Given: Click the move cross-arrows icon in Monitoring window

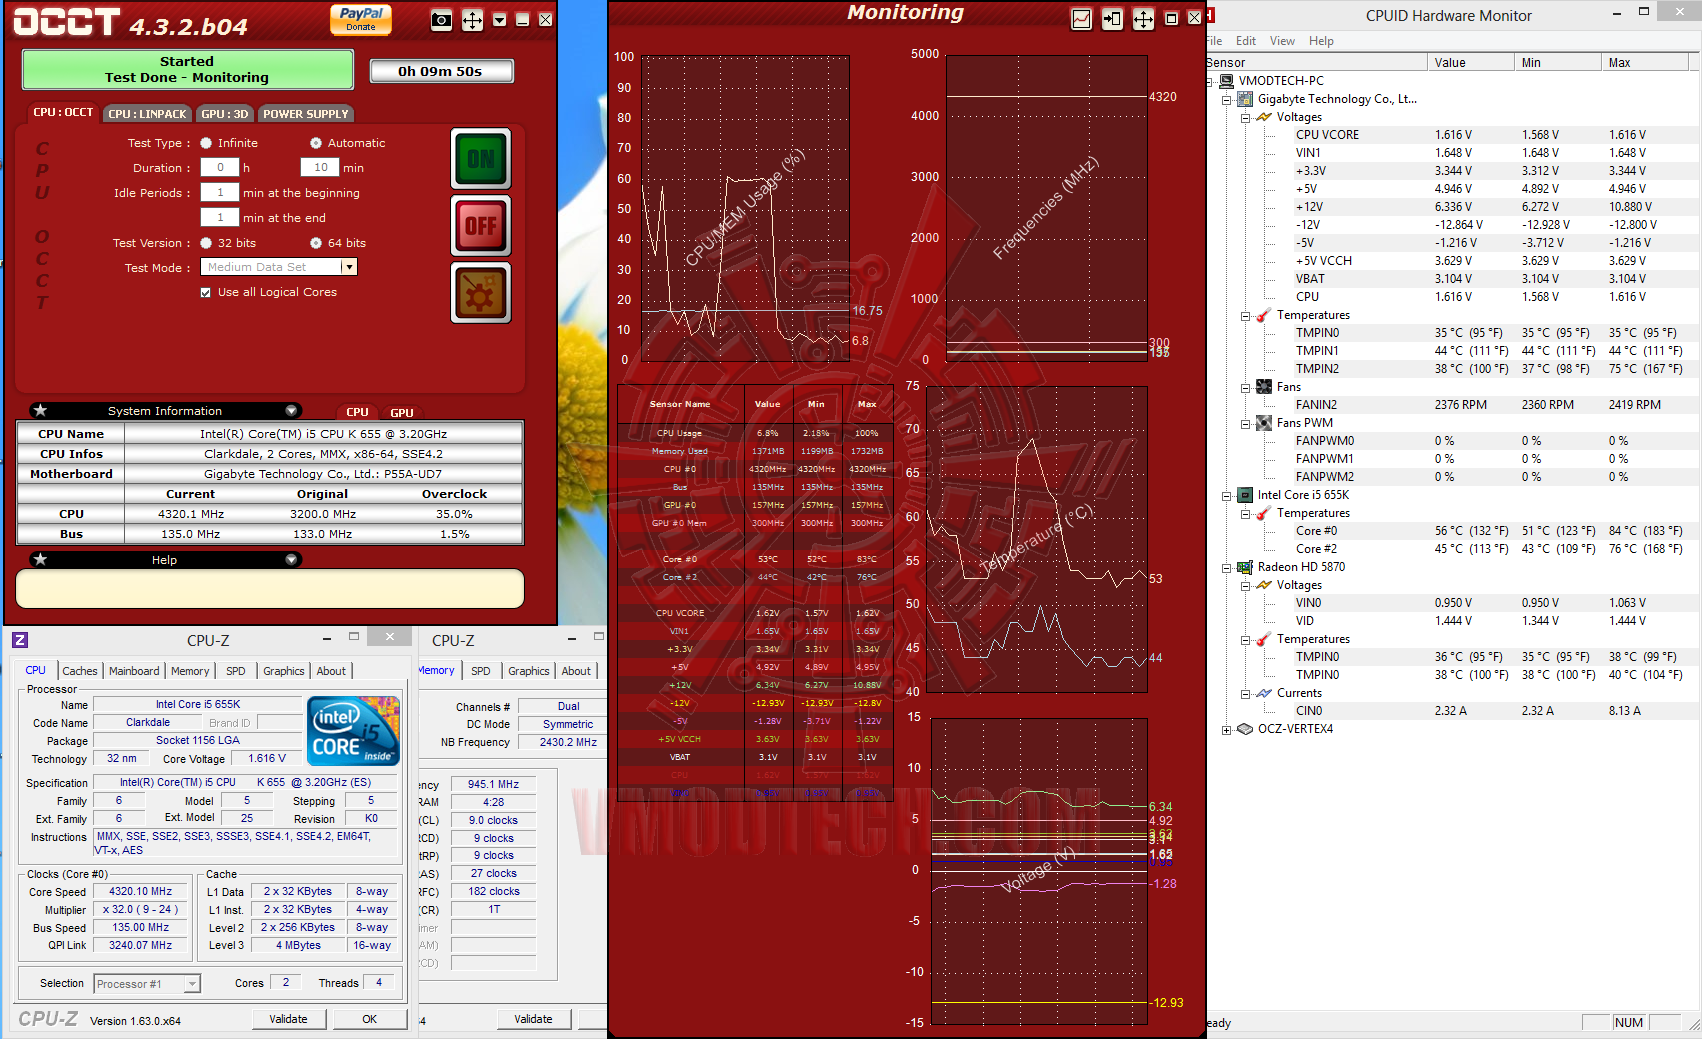Looking at the screenshot, I should click(1143, 19).
